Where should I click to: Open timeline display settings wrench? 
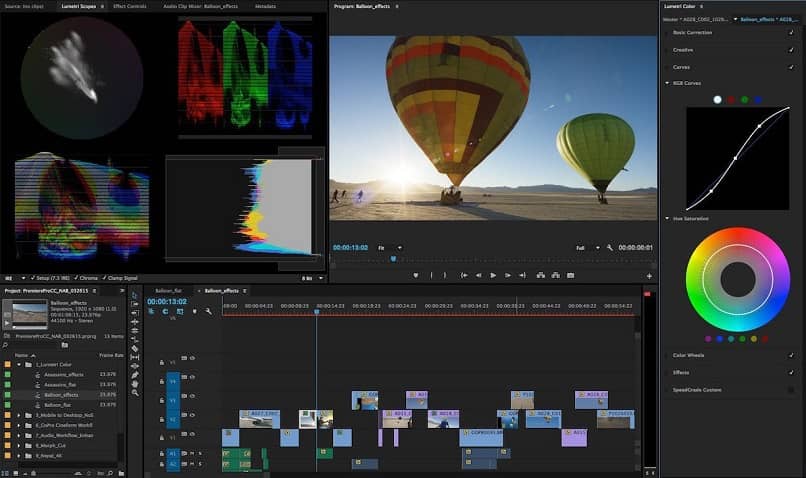click(x=209, y=312)
